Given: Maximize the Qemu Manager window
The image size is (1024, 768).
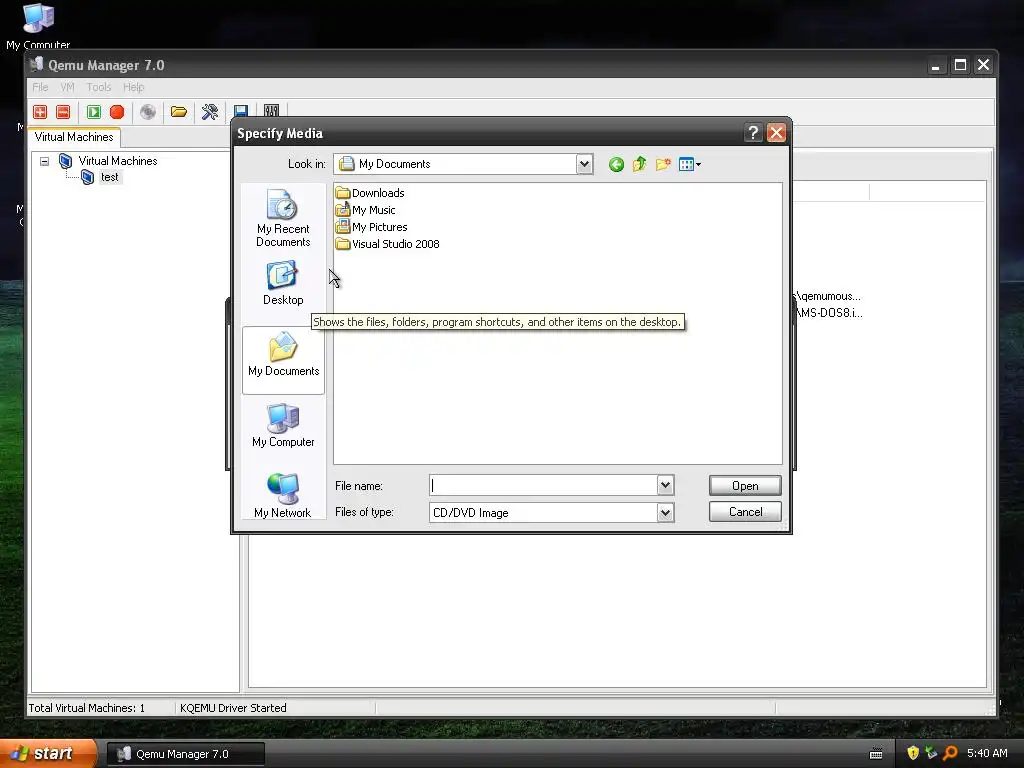Looking at the screenshot, I should coord(960,65).
